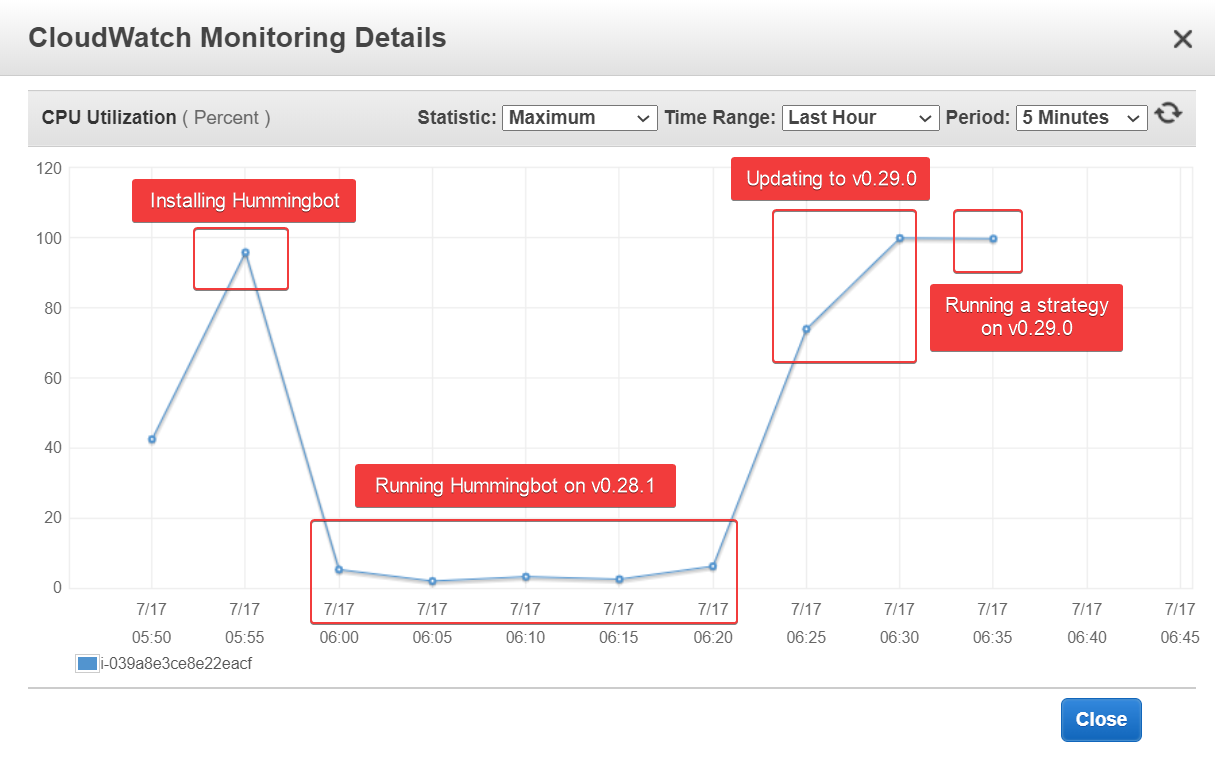Click the blue Close button
Viewport: 1215px width, 765px height.
pos(1101,720)
